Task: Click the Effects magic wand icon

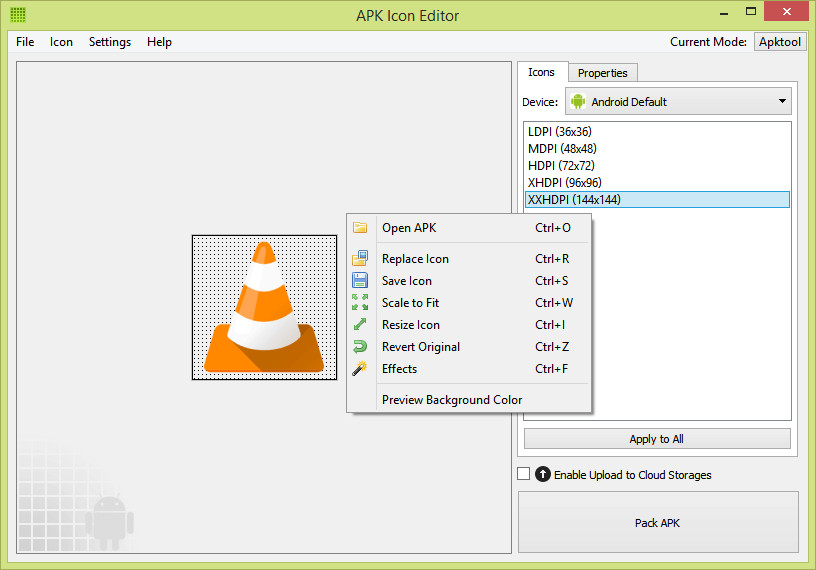Action: pos(360,369)
